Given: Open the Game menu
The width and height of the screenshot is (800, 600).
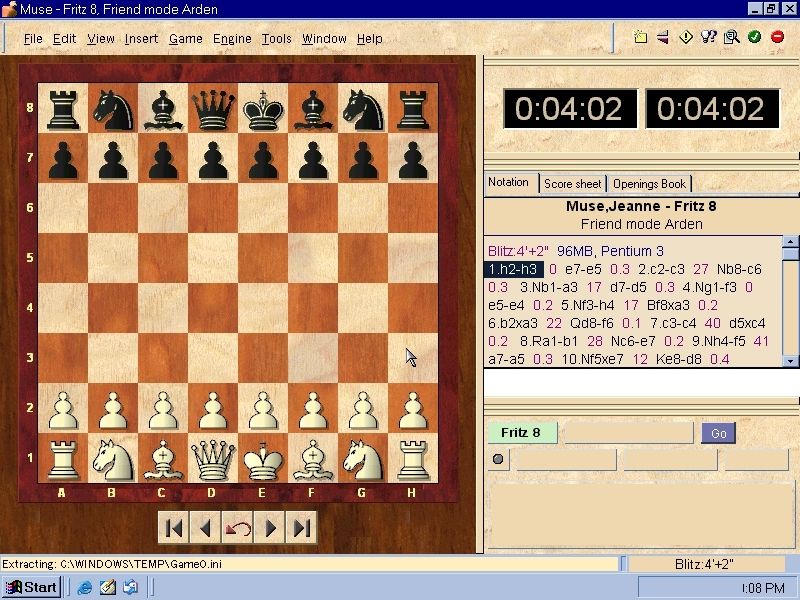Looking at the screenshot, I should [186, 39].
